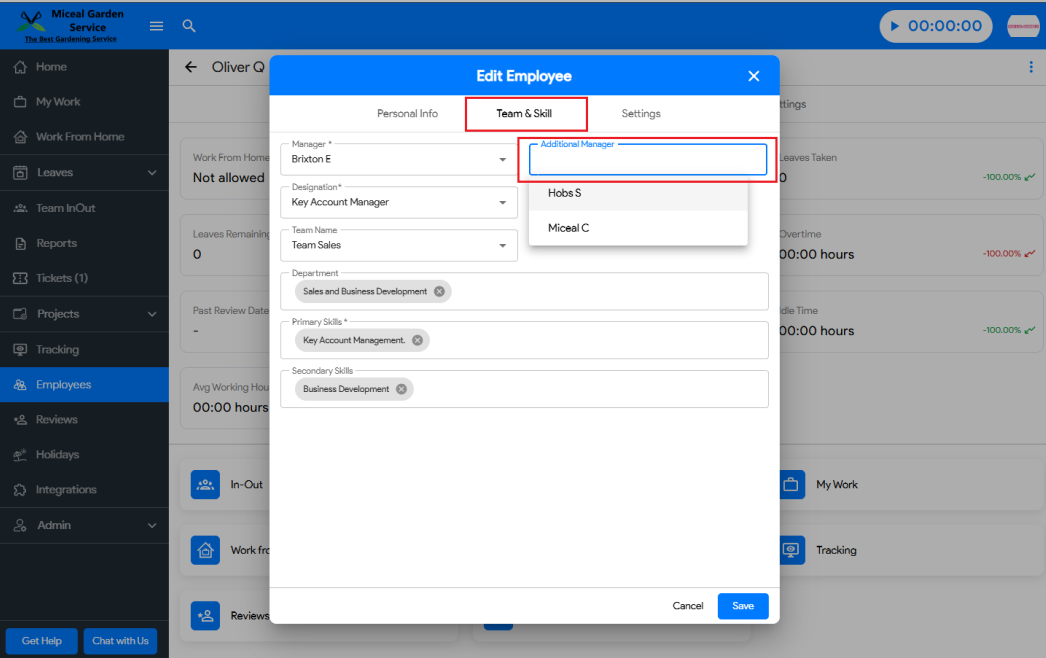Open the Designation dropdown
Viewport: 1046px width, 658px height.
click(x=502, y=203)
